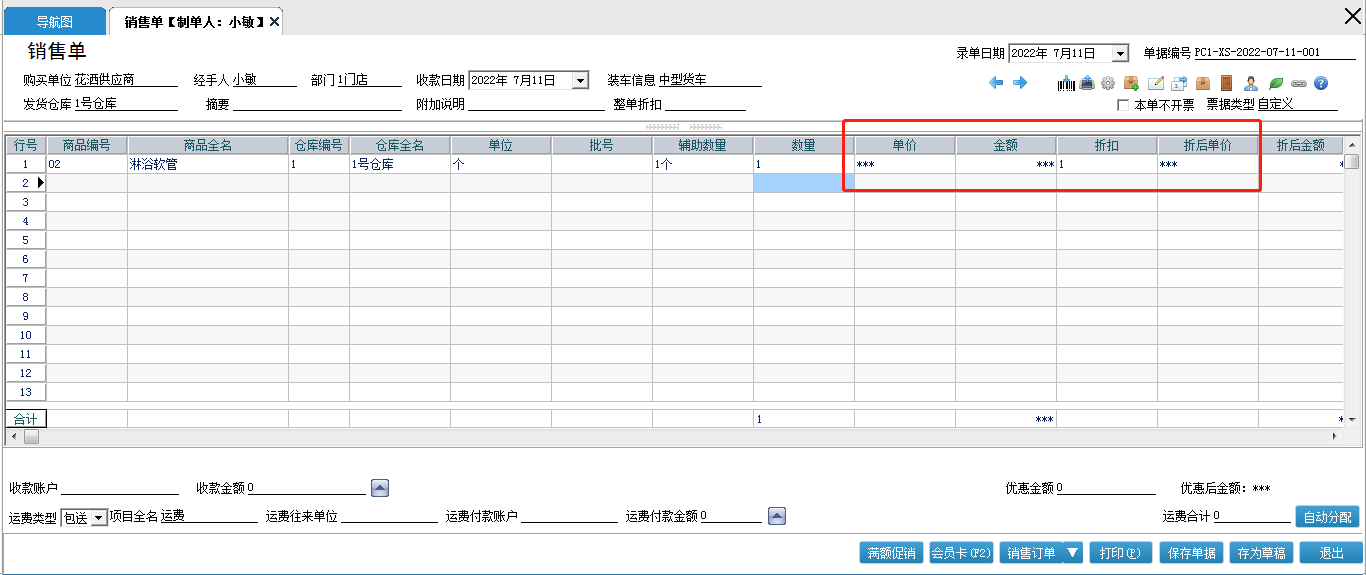1366x575 pixels.
Task: Click the 满额促销 button
Action: click(892, 552)
